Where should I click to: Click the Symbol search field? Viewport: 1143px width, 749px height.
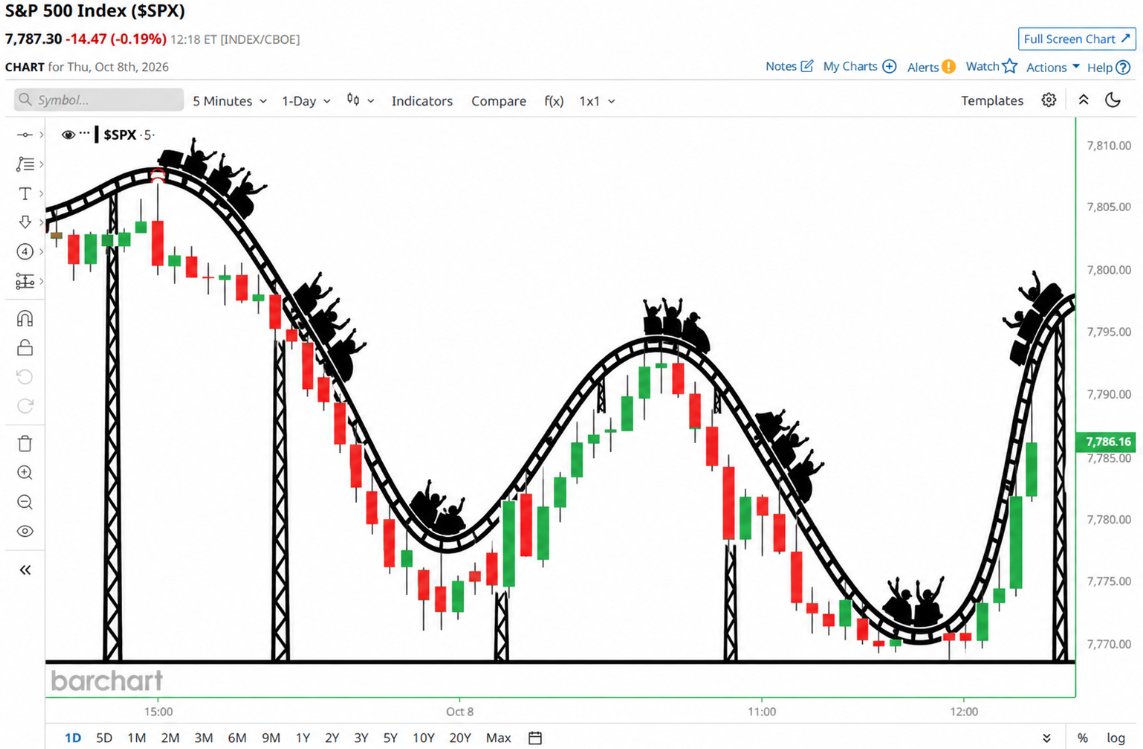99,100
